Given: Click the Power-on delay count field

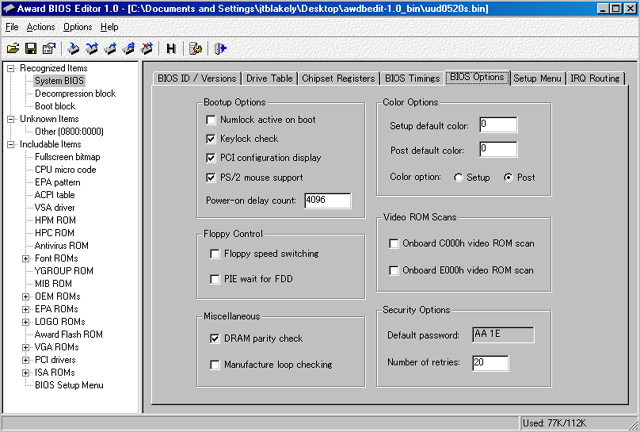Looking at the screenshot, I should [321, 200].
